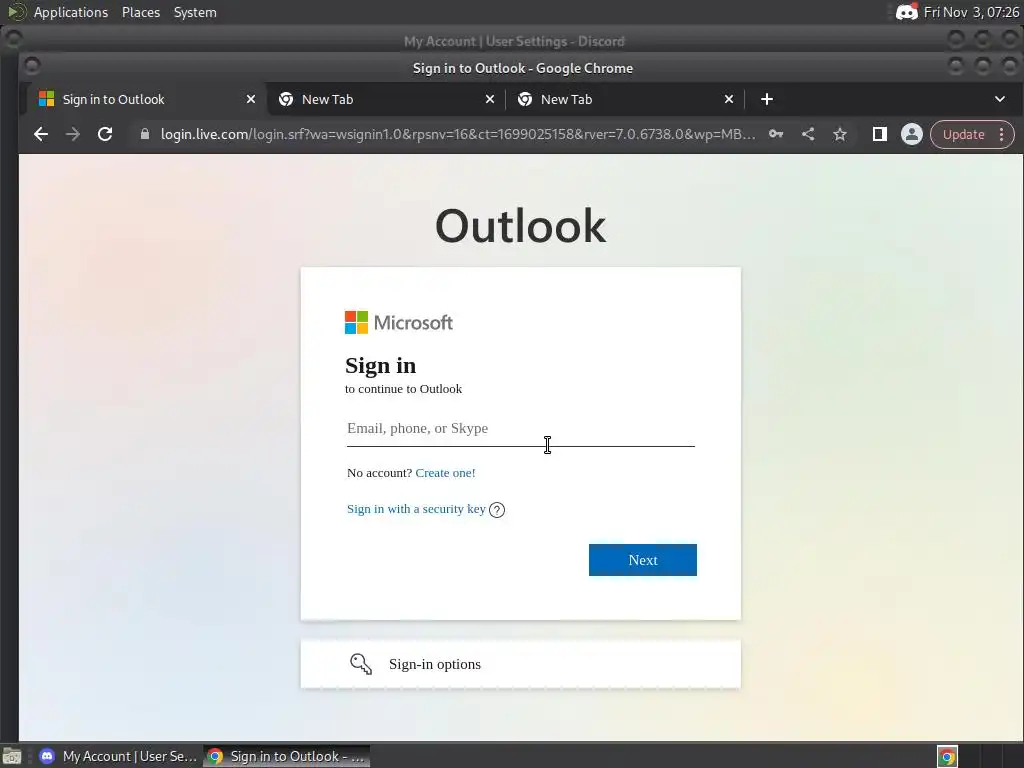
Task: Click the Discord window title bar behind Chrome
Action: 514,41
